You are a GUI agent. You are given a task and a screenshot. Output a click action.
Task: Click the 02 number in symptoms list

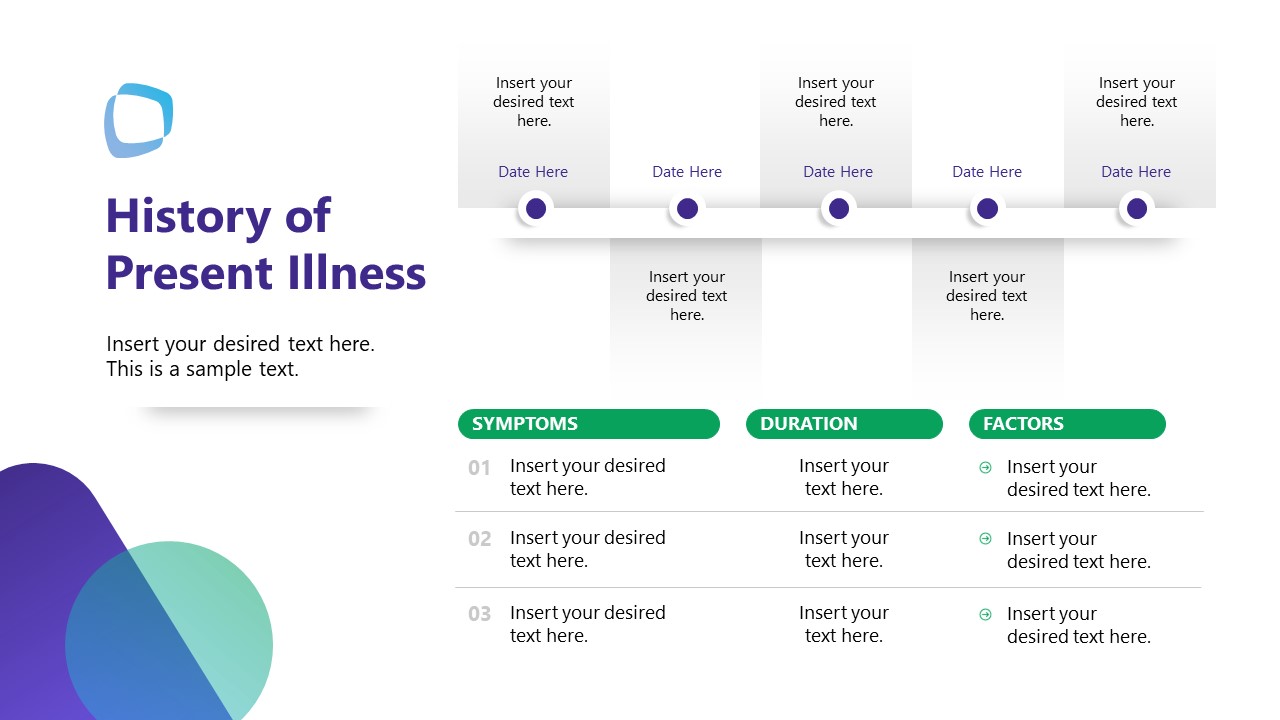tap(480, 539)
